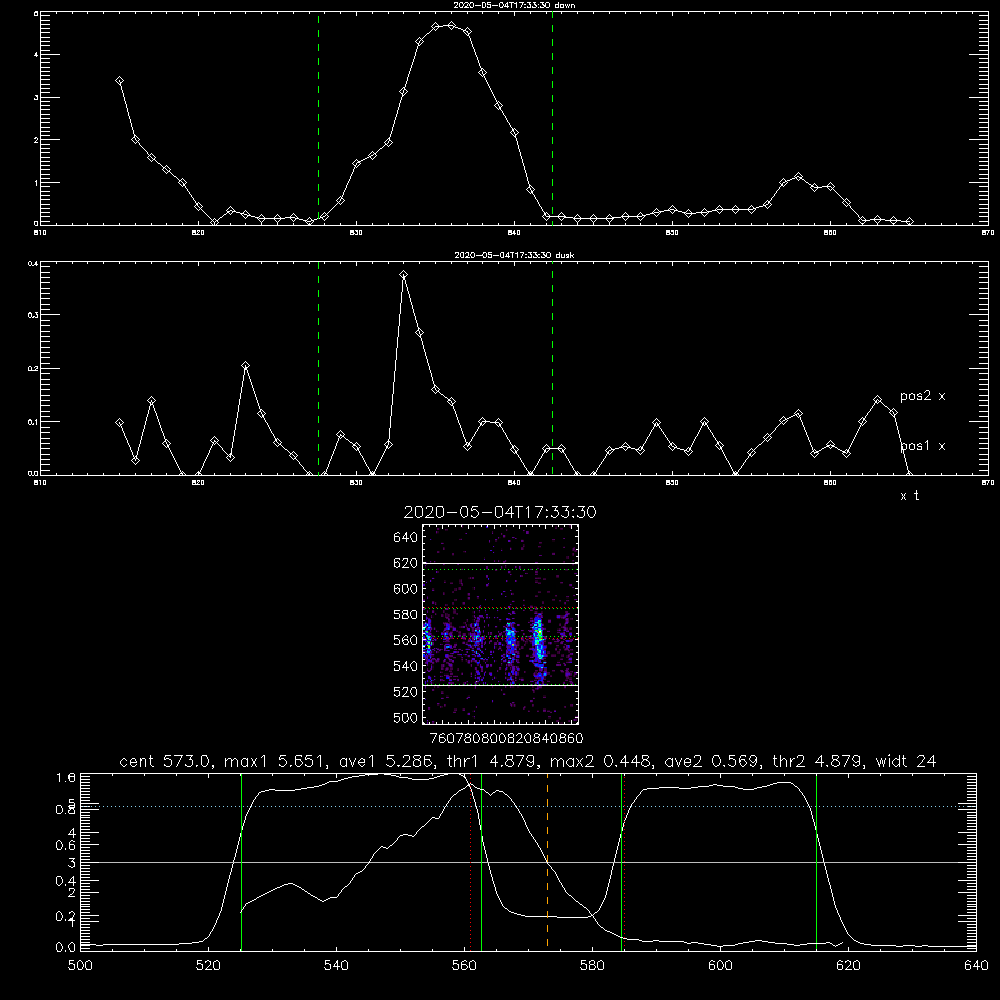Viewport: 1000px width, 1000px height.
Task: Click the 'max2 0.448' value
Action: pos(601,761)
